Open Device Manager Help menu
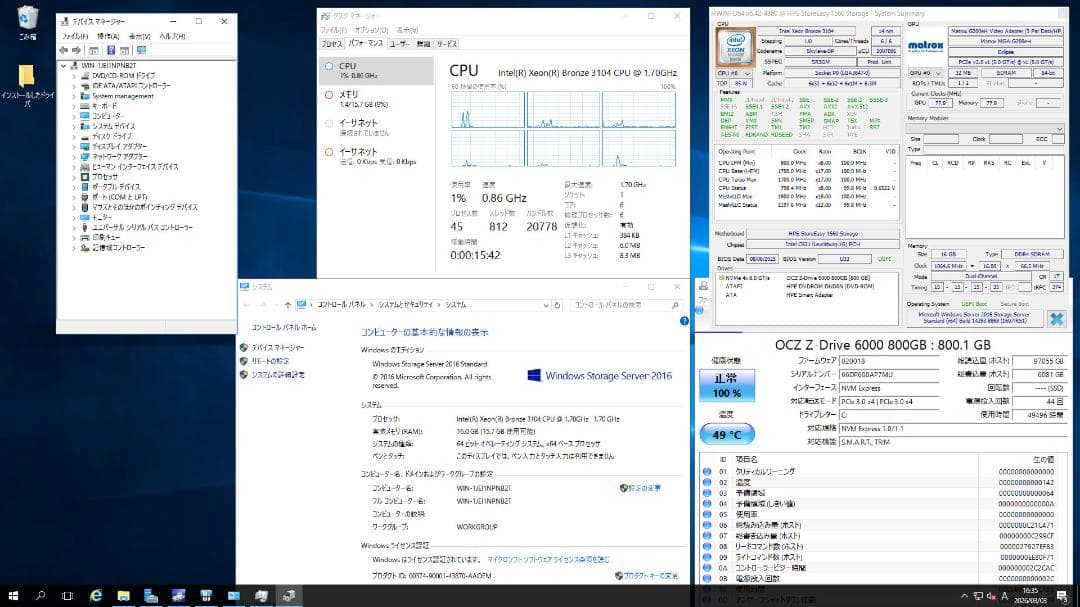Viewport: 1080px width, 607px height. pos(172,36)
